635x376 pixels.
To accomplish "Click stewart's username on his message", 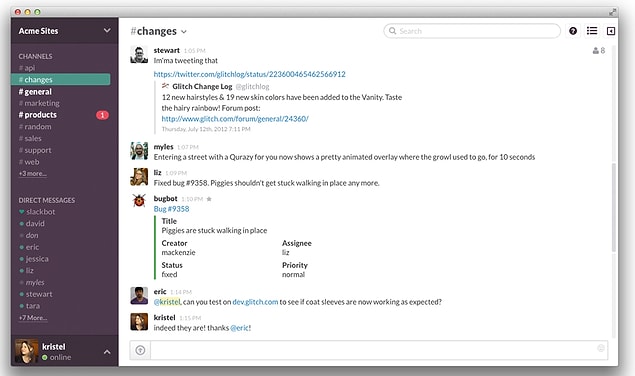I will [166, 51].
